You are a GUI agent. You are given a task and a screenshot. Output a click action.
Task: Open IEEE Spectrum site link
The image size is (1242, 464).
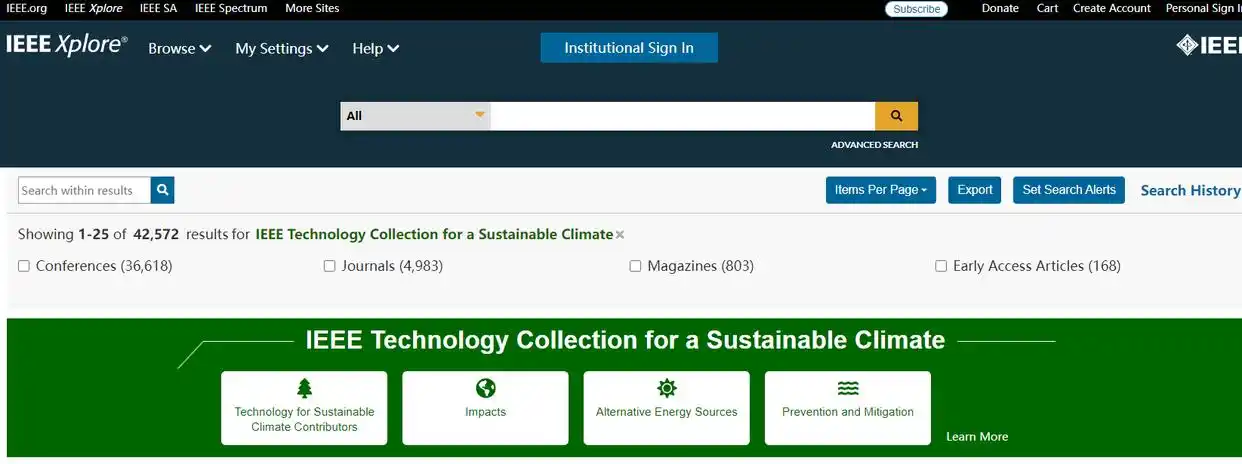point(231,8)
